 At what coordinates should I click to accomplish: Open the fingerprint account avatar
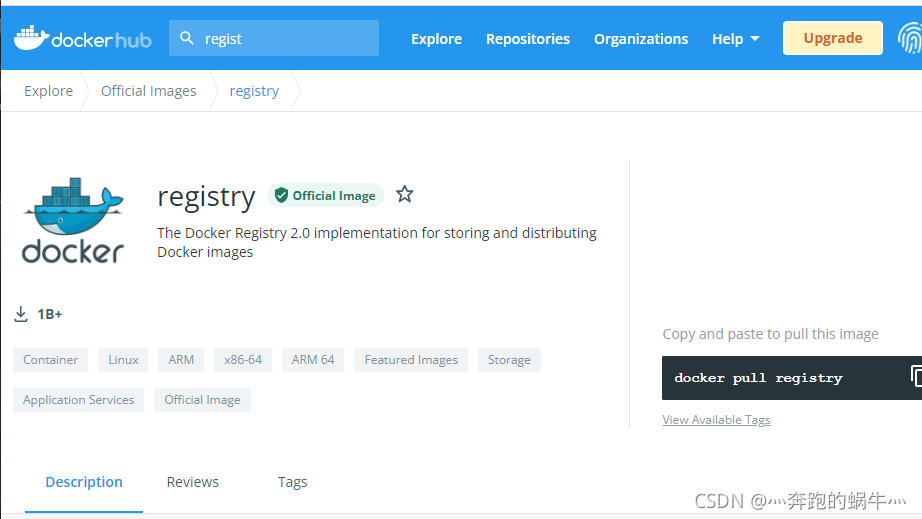pos(910,38)
